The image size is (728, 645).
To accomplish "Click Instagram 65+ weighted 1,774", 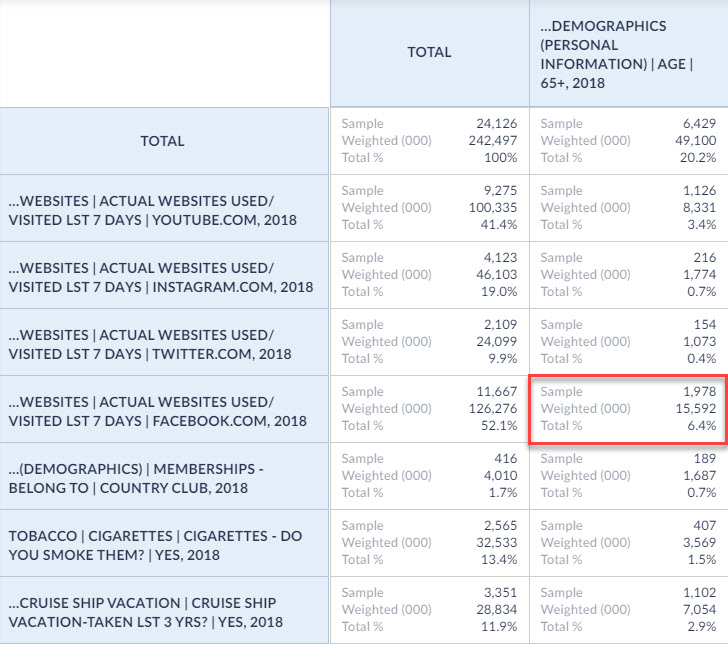I will [699, 274].
